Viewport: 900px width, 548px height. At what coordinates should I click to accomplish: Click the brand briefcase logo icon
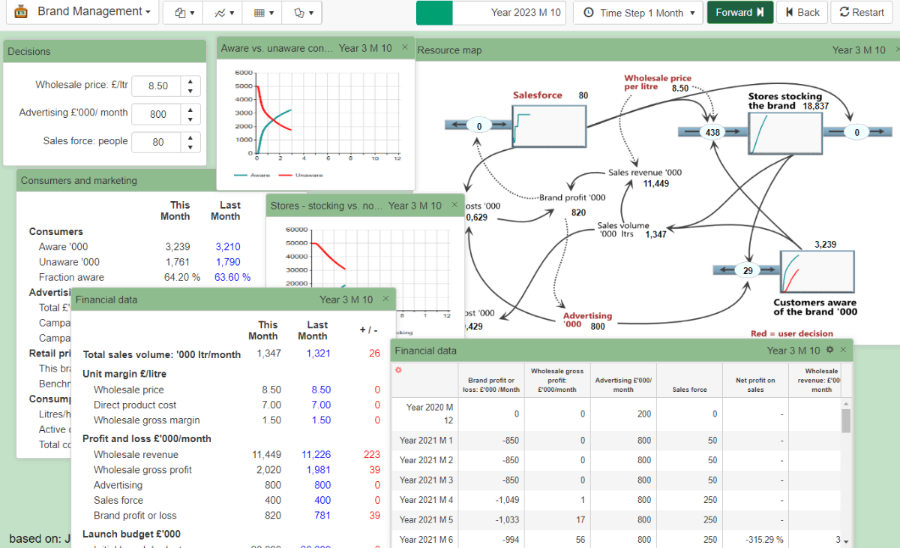(x=19, y=12)
